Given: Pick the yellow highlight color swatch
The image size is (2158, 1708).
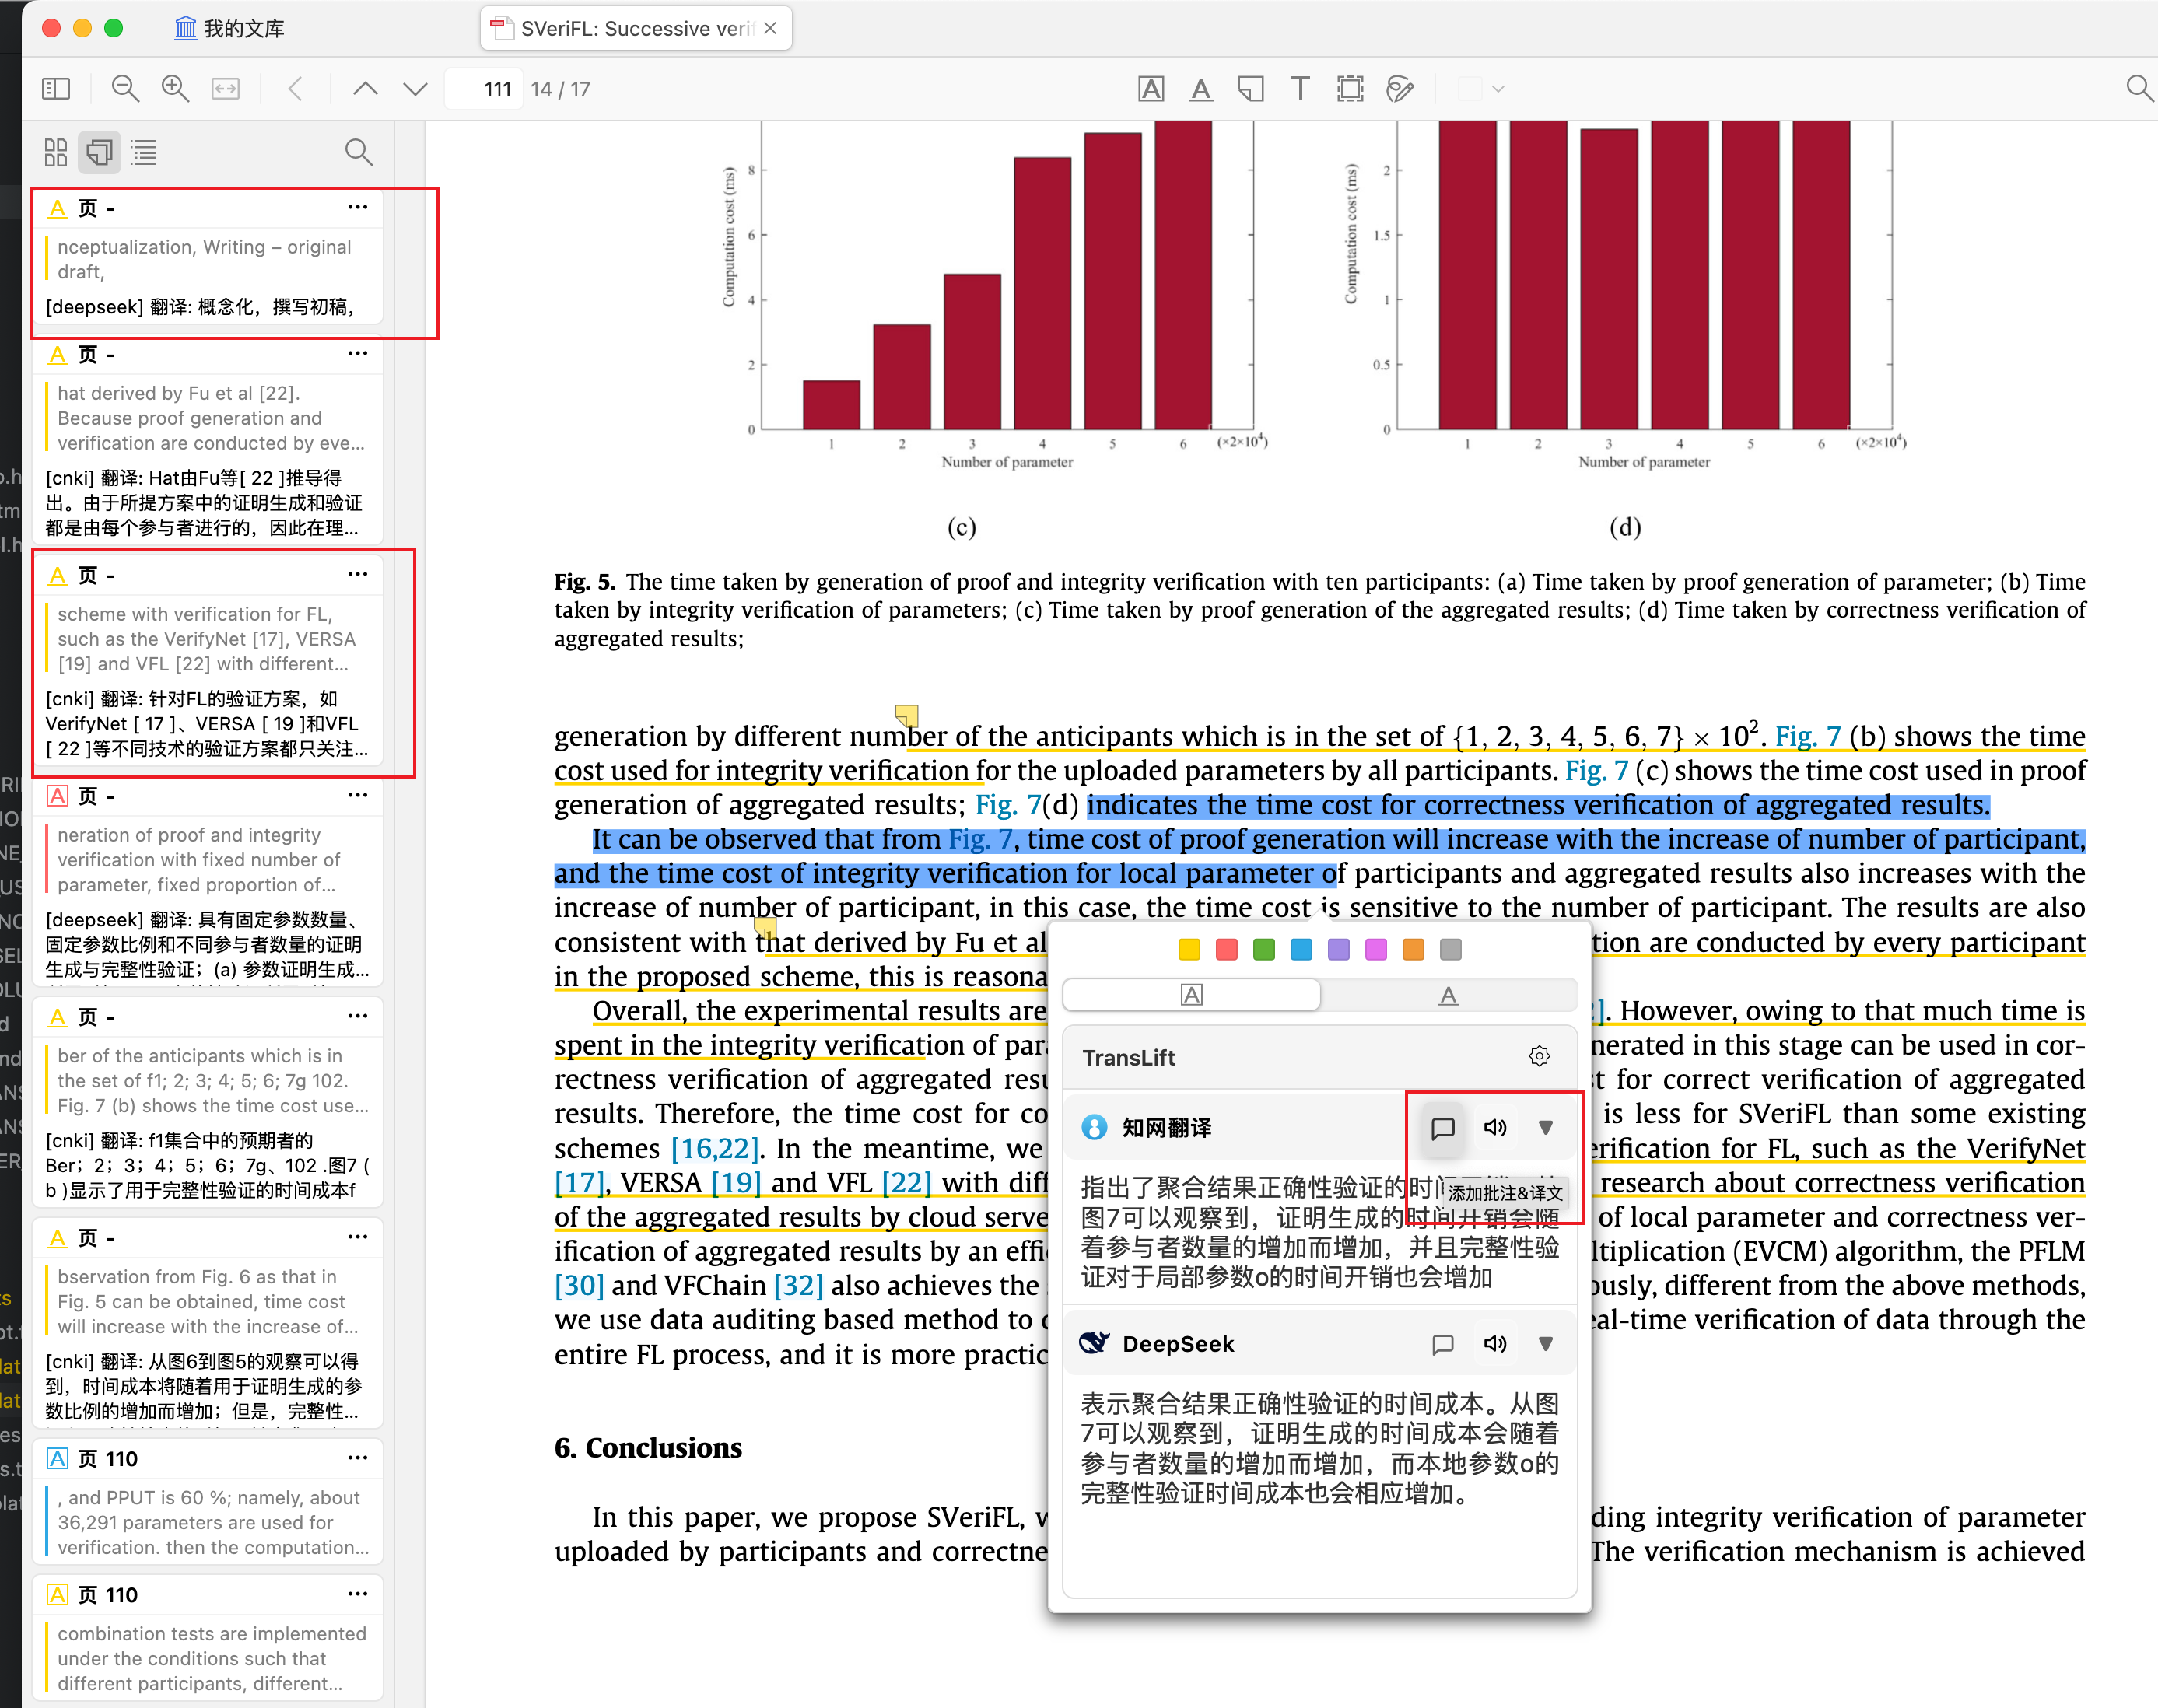Looking at the screenshot, I should click(x=1189, y=949).
